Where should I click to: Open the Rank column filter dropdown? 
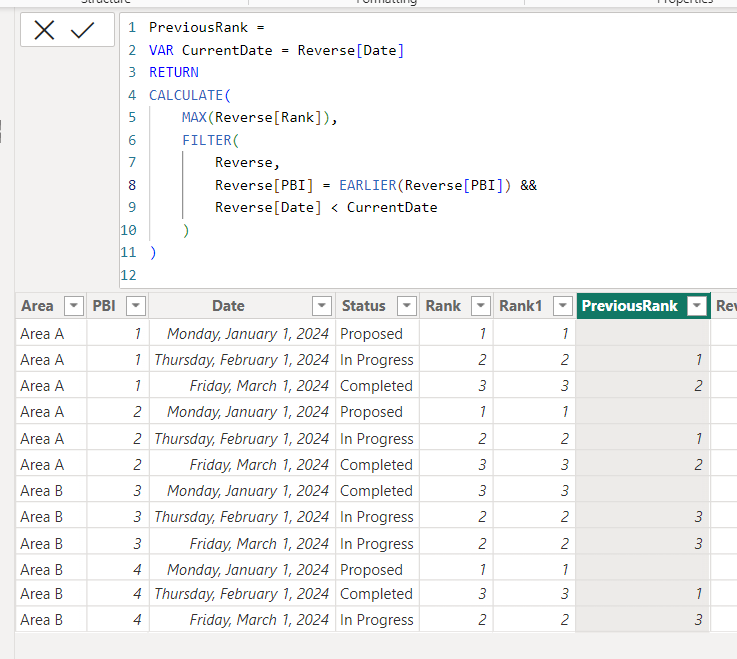coord(481,306)
